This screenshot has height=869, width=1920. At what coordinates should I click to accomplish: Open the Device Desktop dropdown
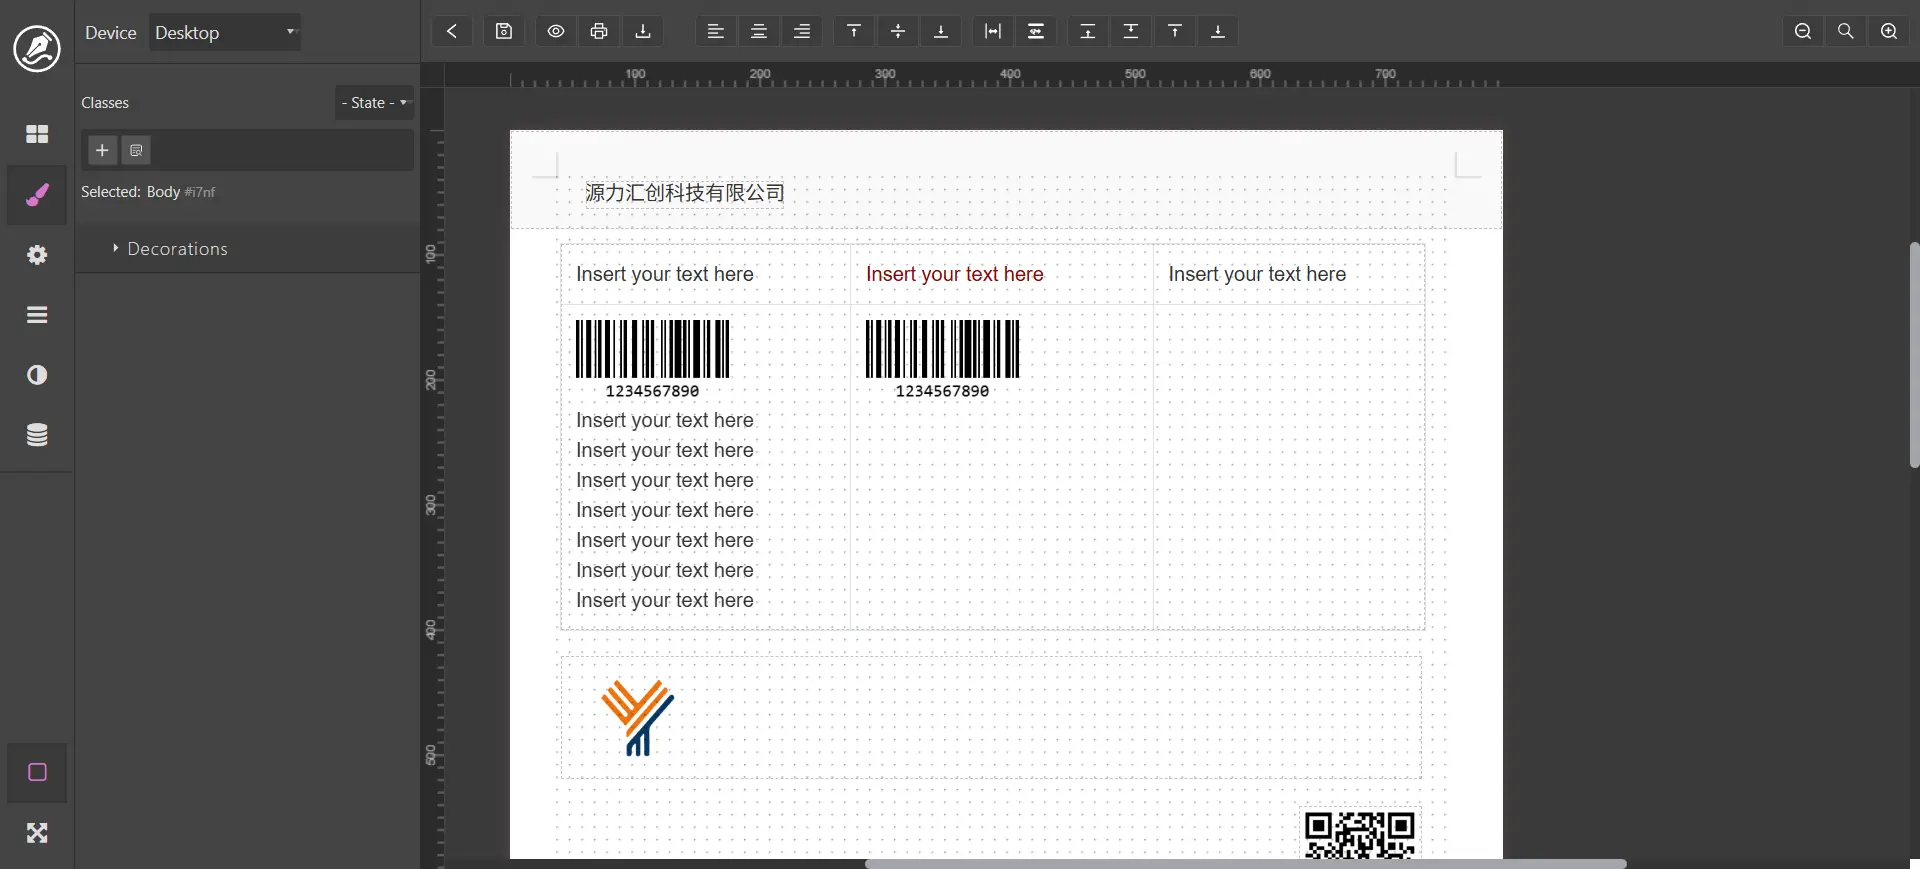coord(226,32)
